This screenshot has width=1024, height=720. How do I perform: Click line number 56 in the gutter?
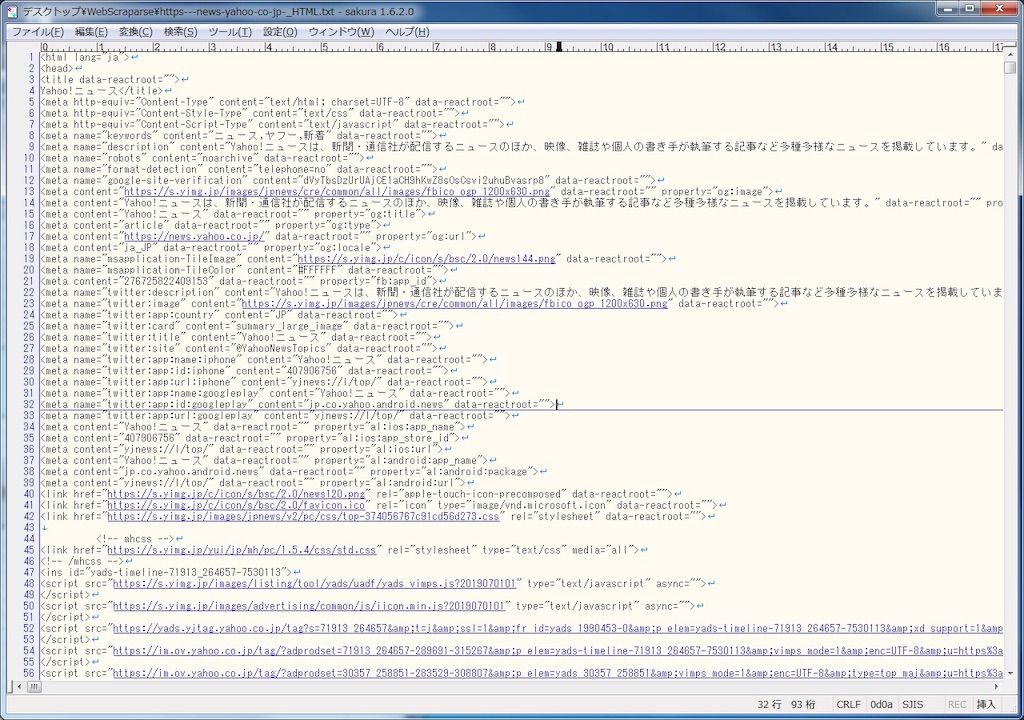(x=28, y=673)
